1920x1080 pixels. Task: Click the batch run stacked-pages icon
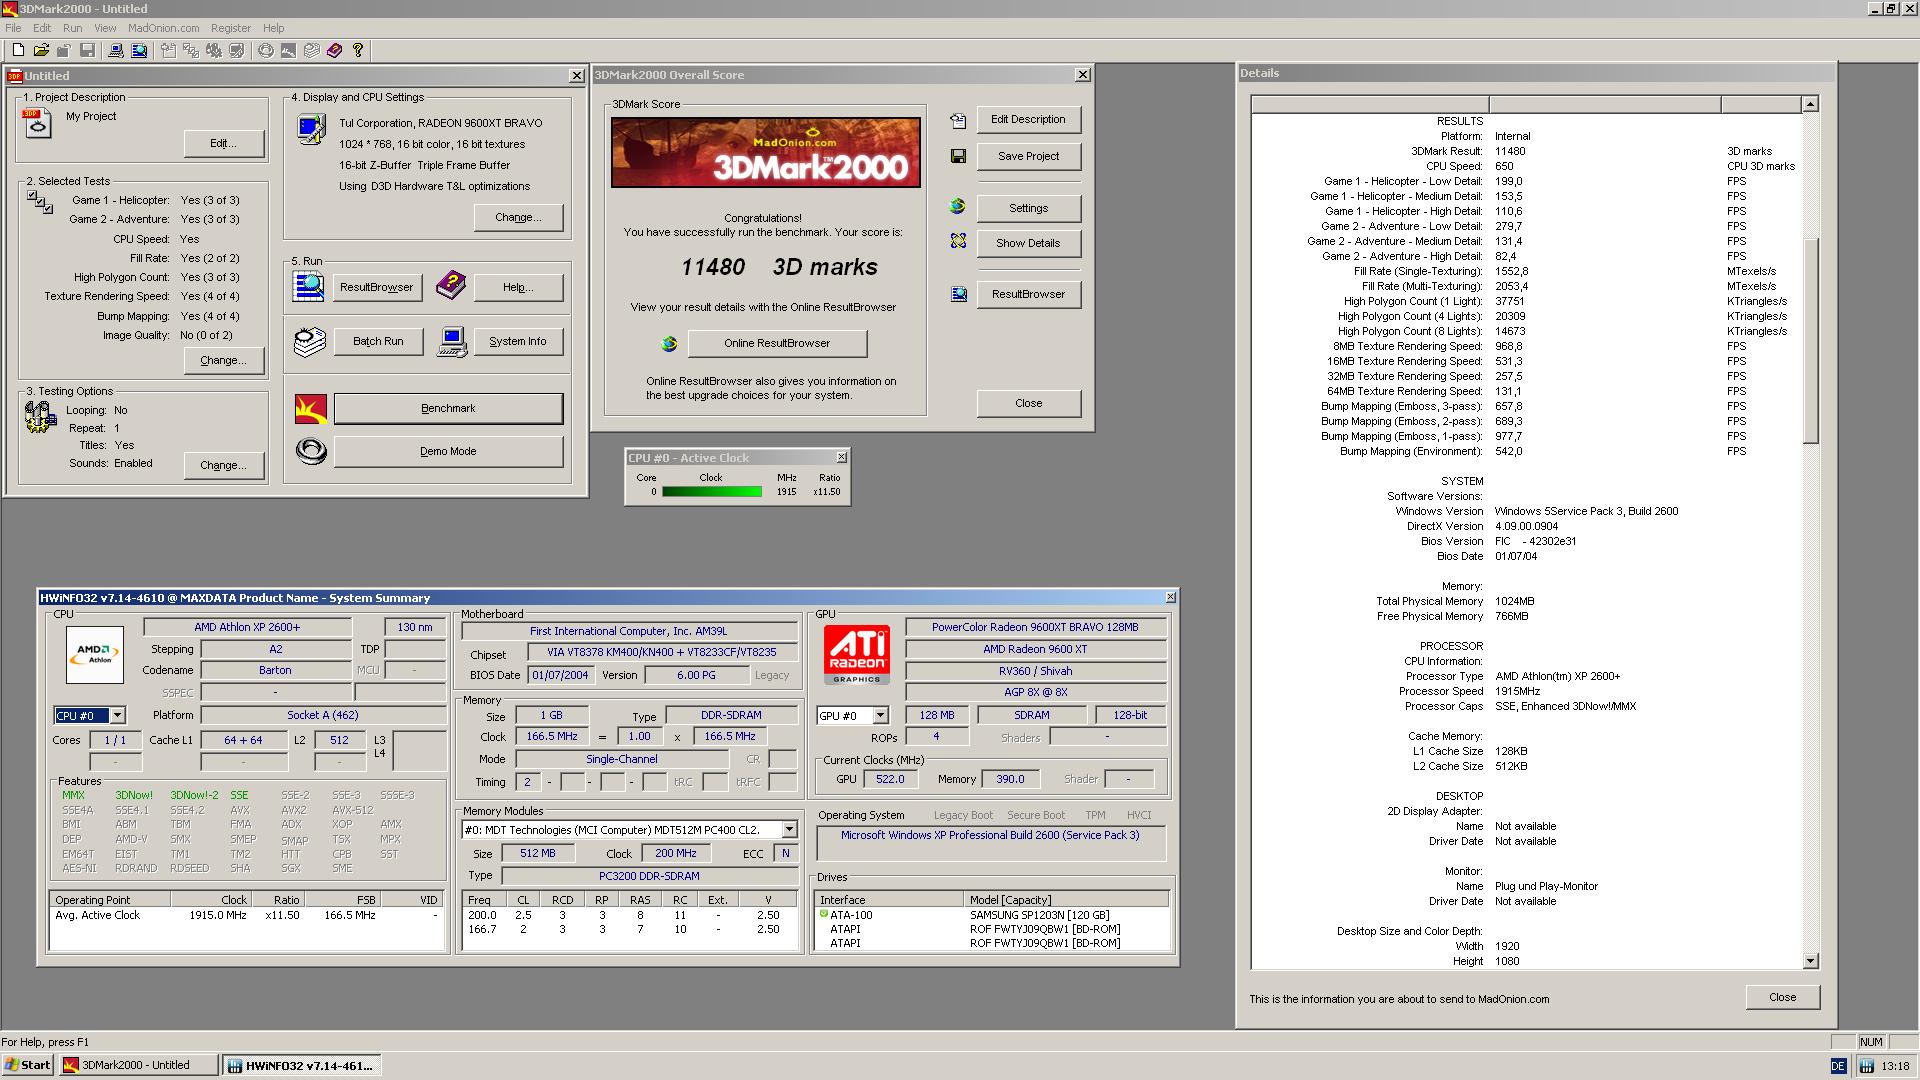(x=310, y=342)
